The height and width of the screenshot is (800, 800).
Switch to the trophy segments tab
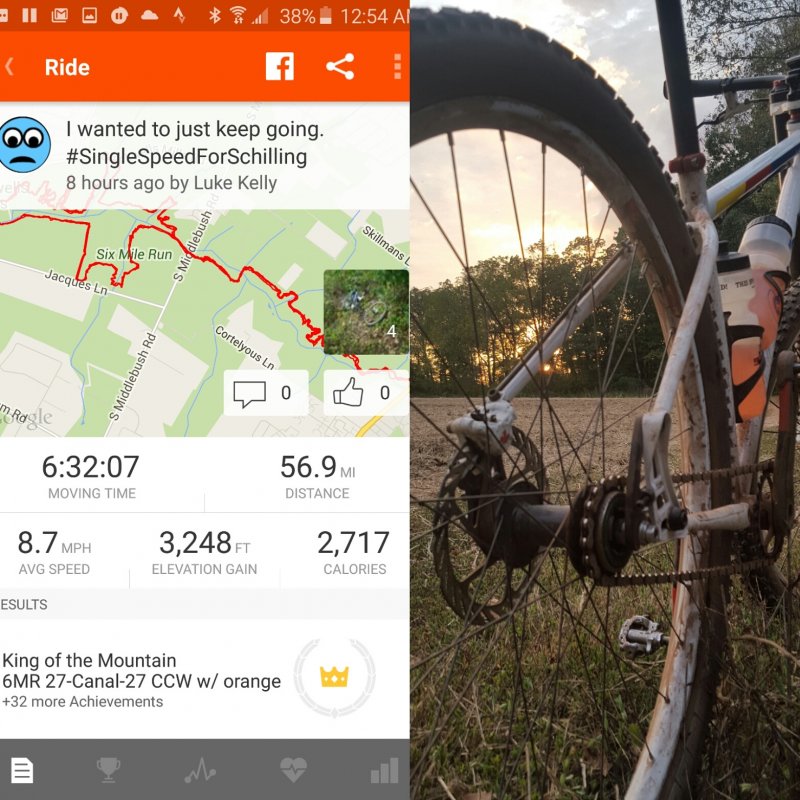coord(108,770)
